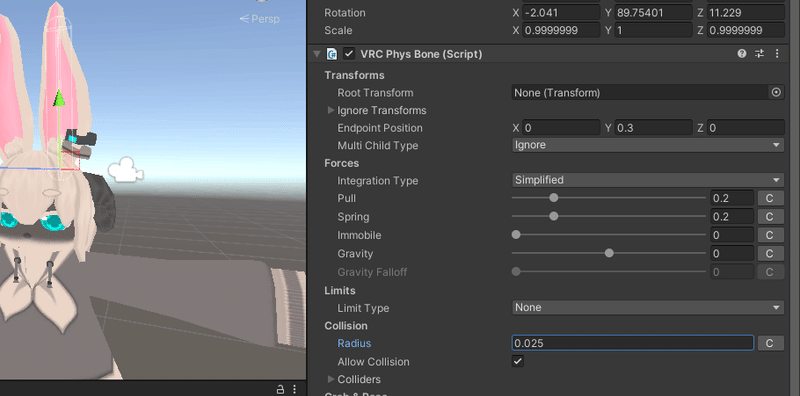Image resolution: width=800 pixels, height=396 pixels.
Task: Click the Scale Z field
Action: pyautogui.click(x=746, y=30)
